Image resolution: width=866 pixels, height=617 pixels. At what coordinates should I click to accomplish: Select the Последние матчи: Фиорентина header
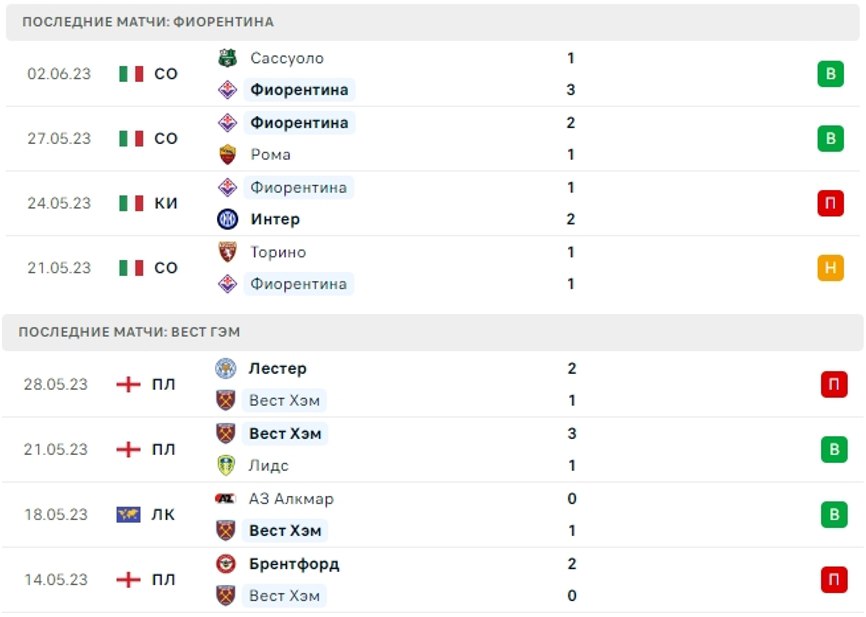433,22
